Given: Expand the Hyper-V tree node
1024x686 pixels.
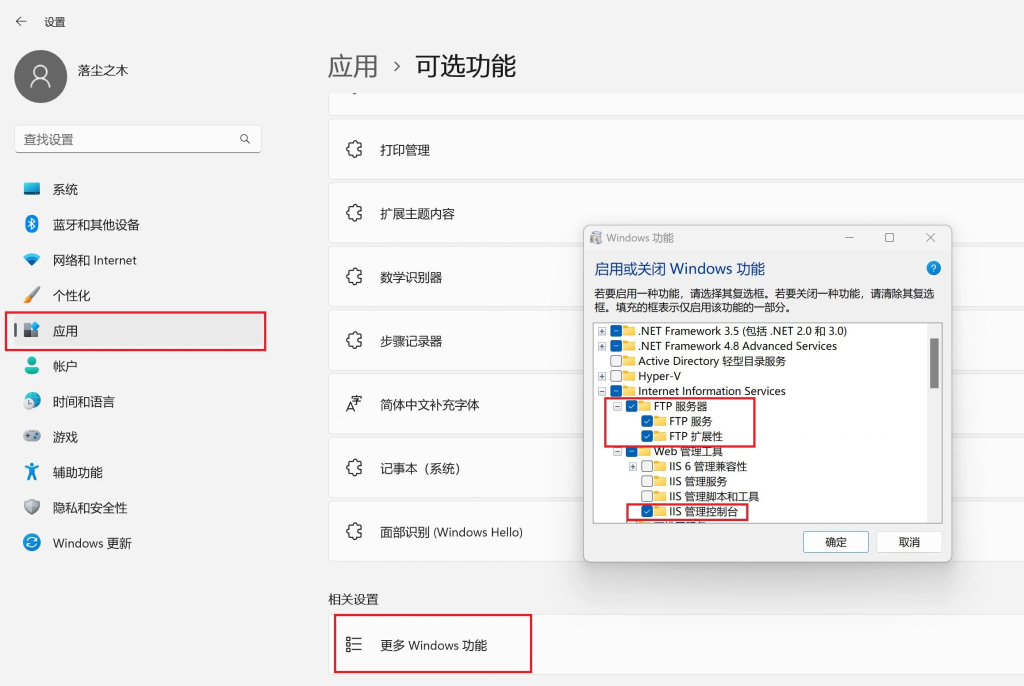Looking at the screenshot, I should click(x=602, y=376).
